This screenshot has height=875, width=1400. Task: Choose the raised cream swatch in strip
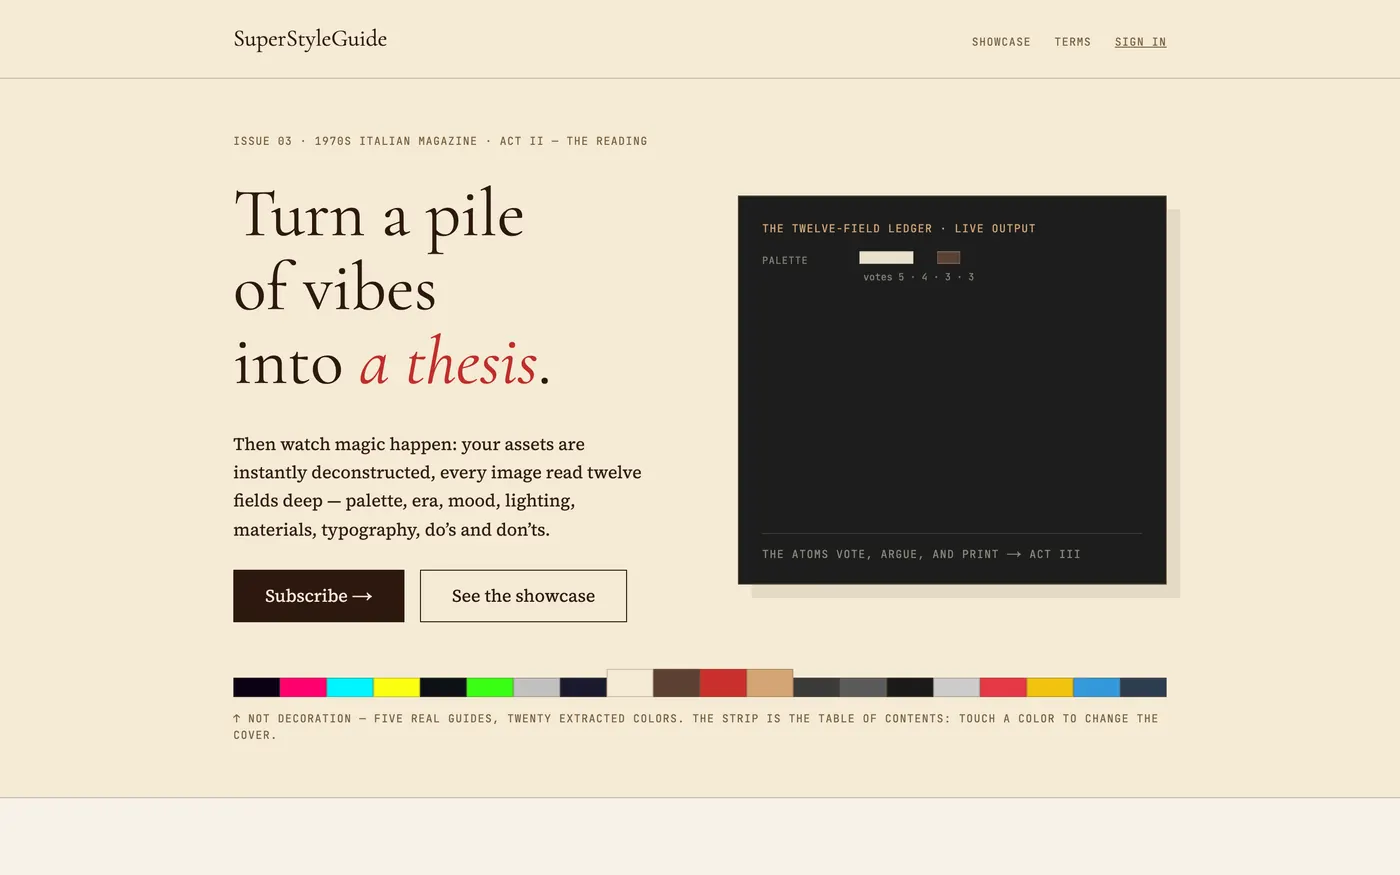(630, 683)
